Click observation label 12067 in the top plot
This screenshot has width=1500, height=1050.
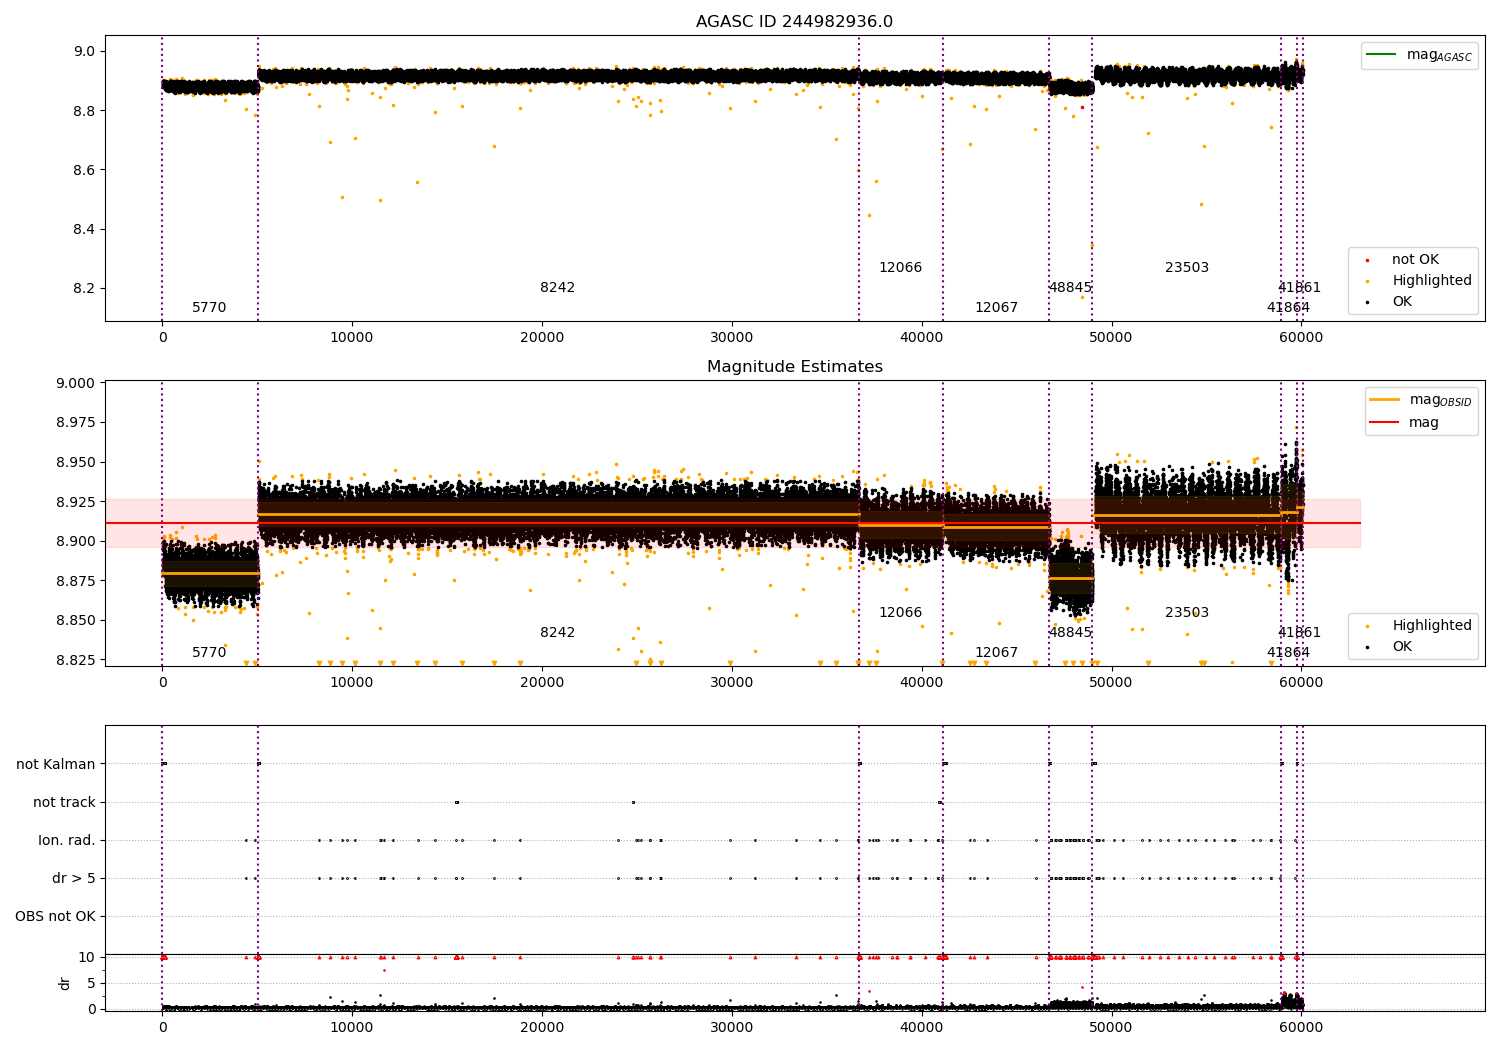[x=996, y=308]
